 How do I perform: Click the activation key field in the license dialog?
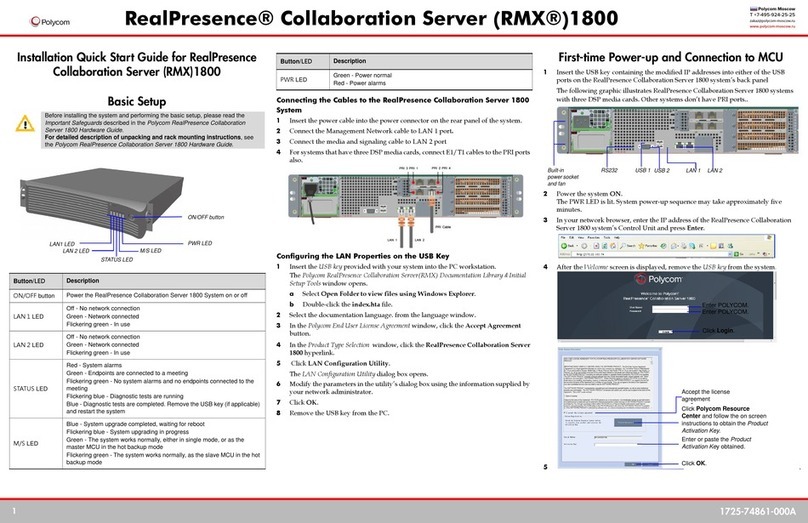pos(616,445)
